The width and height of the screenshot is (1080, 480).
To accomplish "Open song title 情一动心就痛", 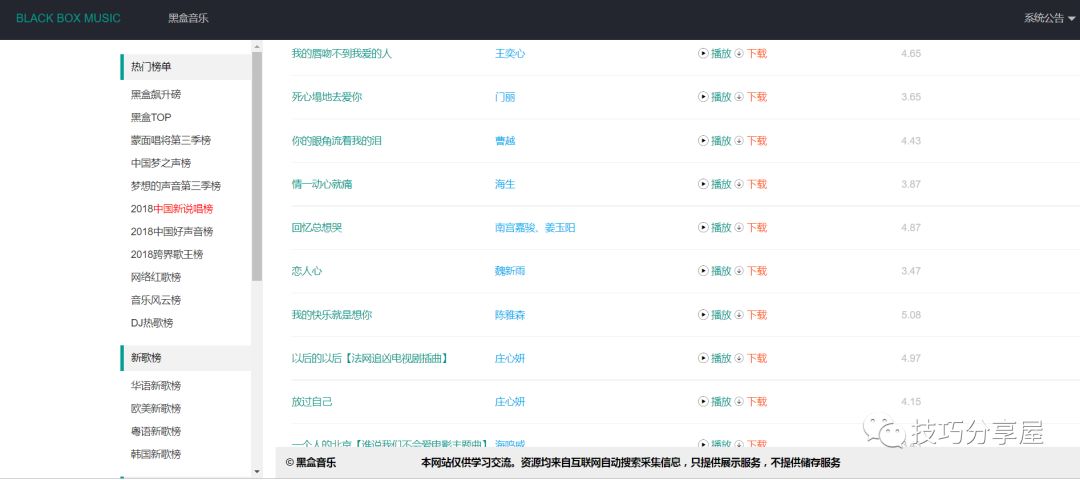I will coord(322,184).
